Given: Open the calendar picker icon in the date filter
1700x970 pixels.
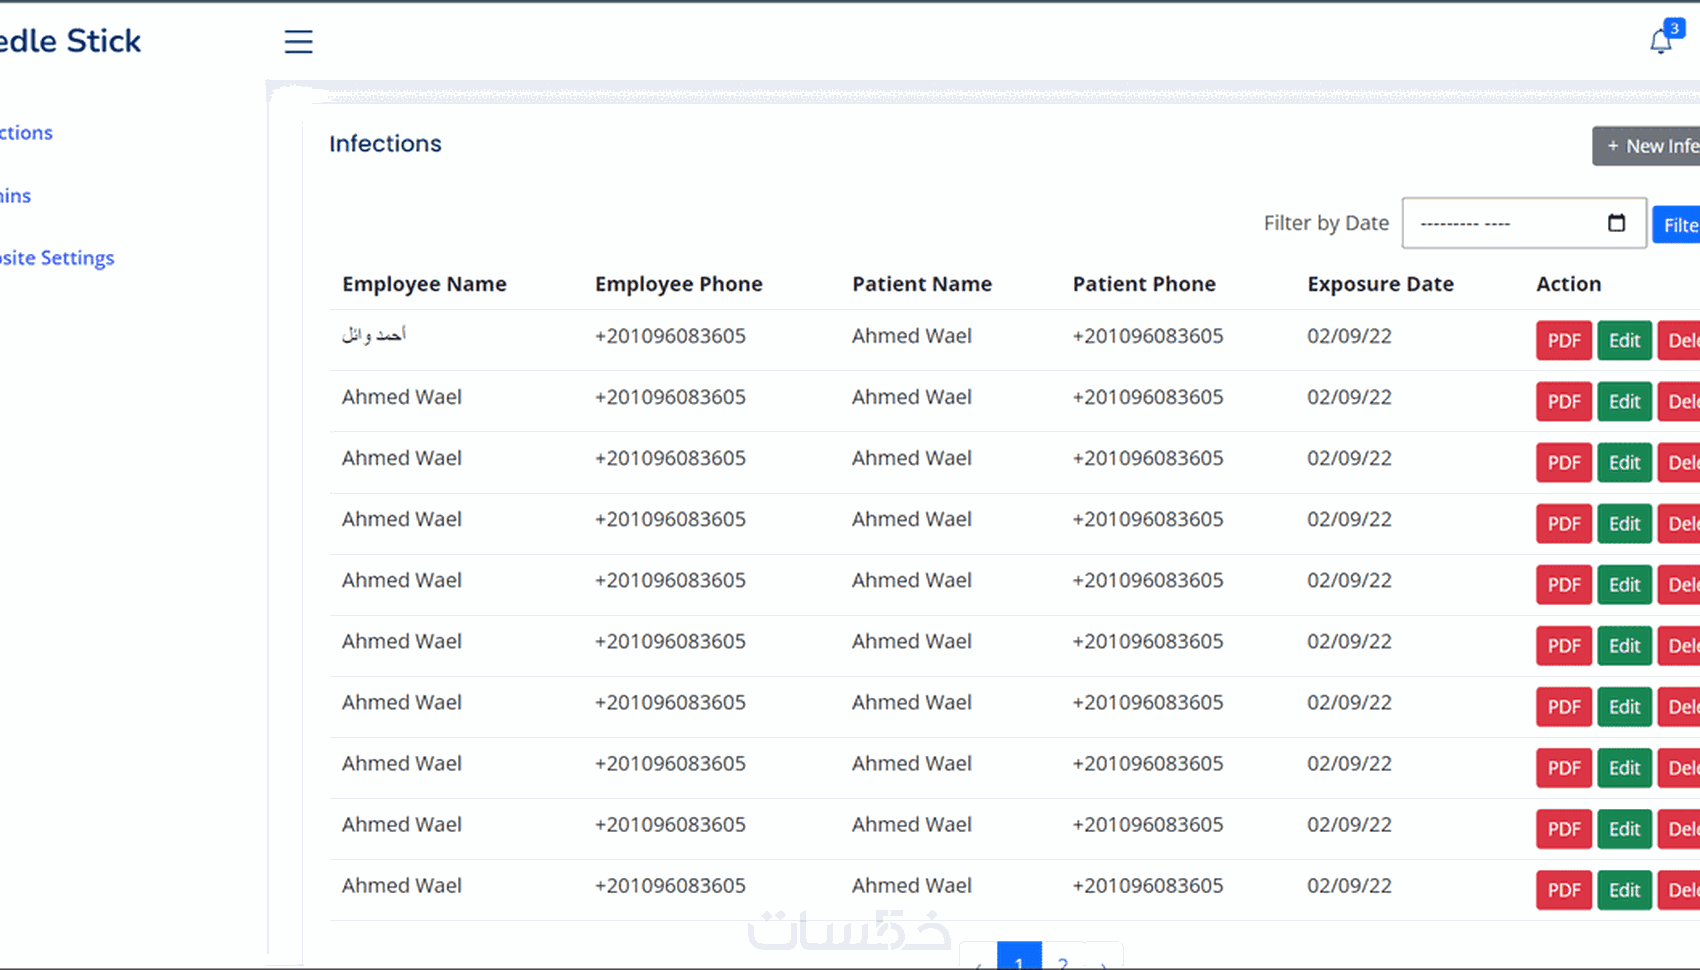Looking at the screenshot, I should tap(1616, 222).
